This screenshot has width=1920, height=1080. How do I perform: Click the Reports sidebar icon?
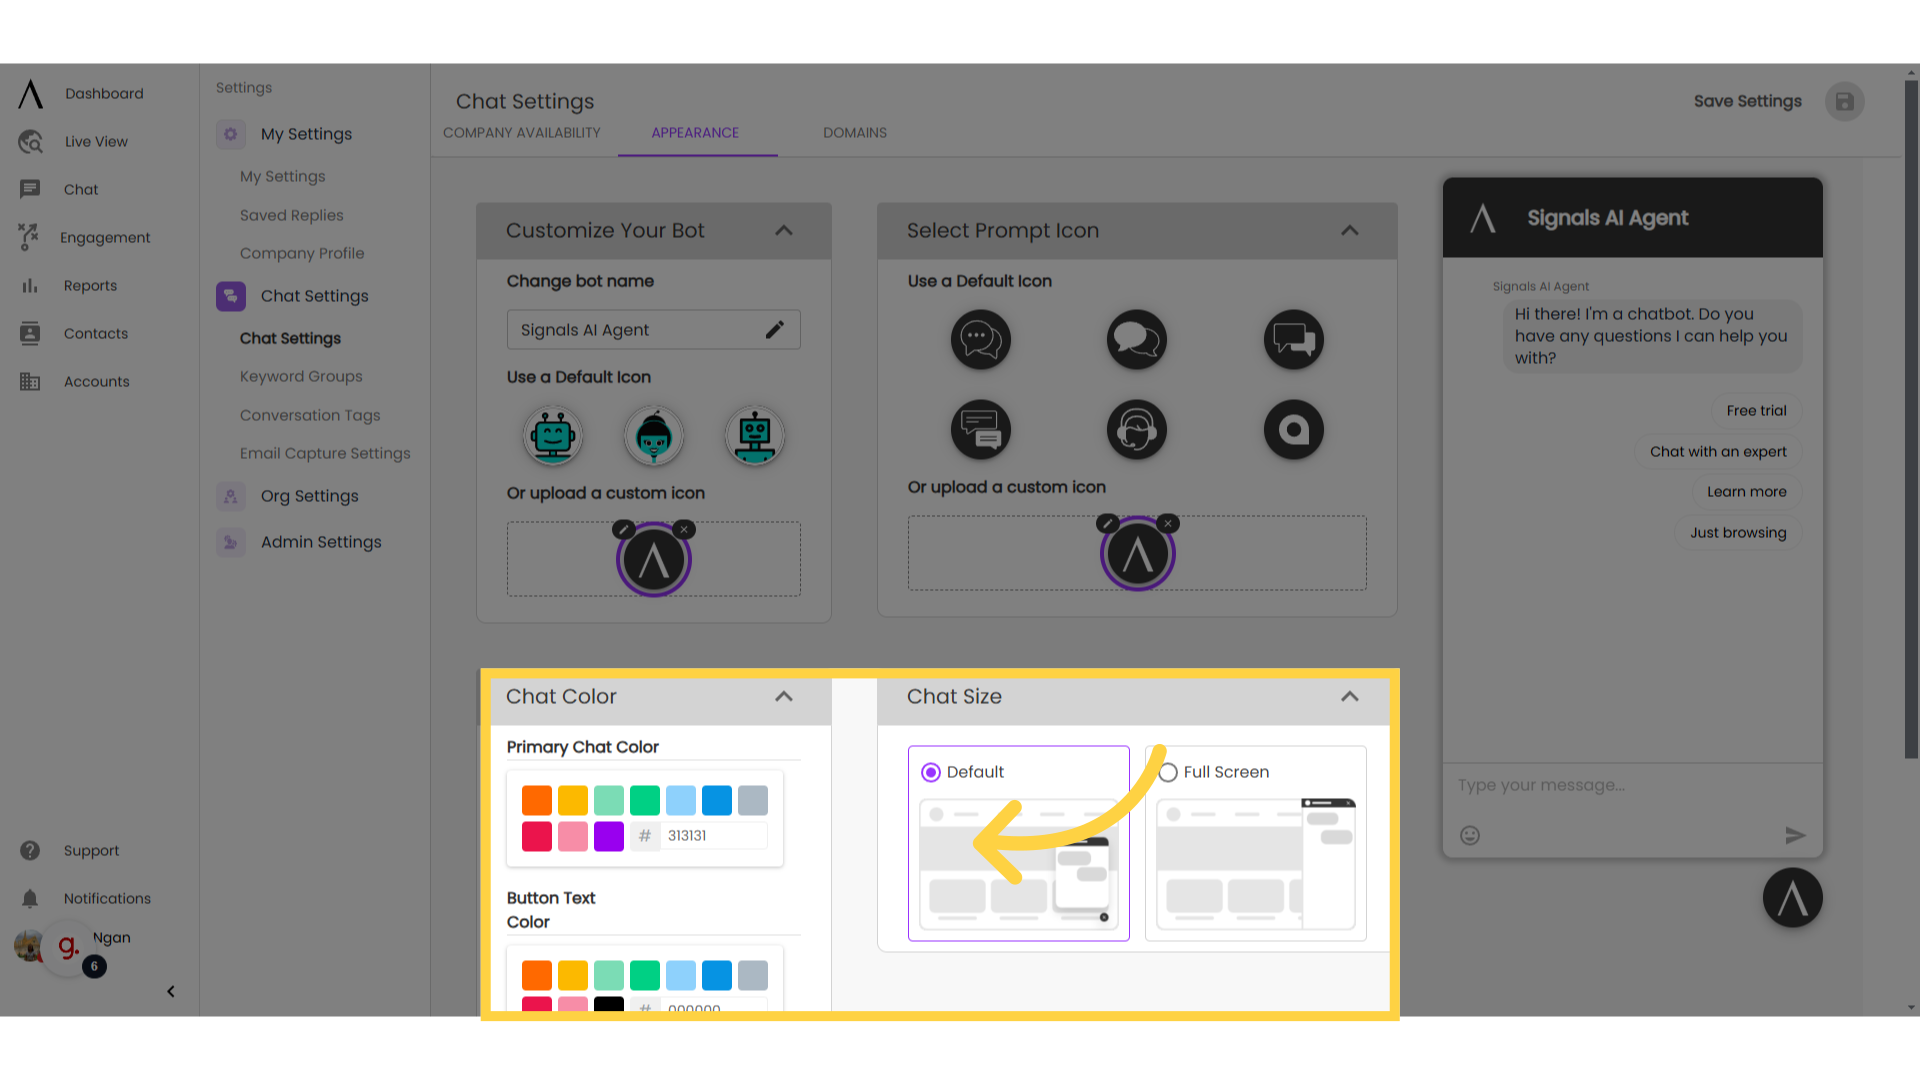tap(30, 285)
